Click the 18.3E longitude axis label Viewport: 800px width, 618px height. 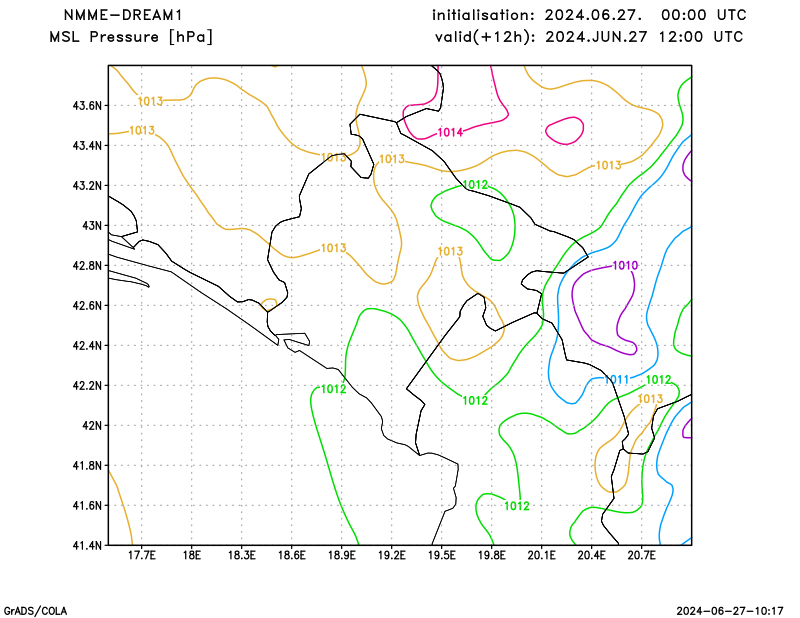[241, 555]
